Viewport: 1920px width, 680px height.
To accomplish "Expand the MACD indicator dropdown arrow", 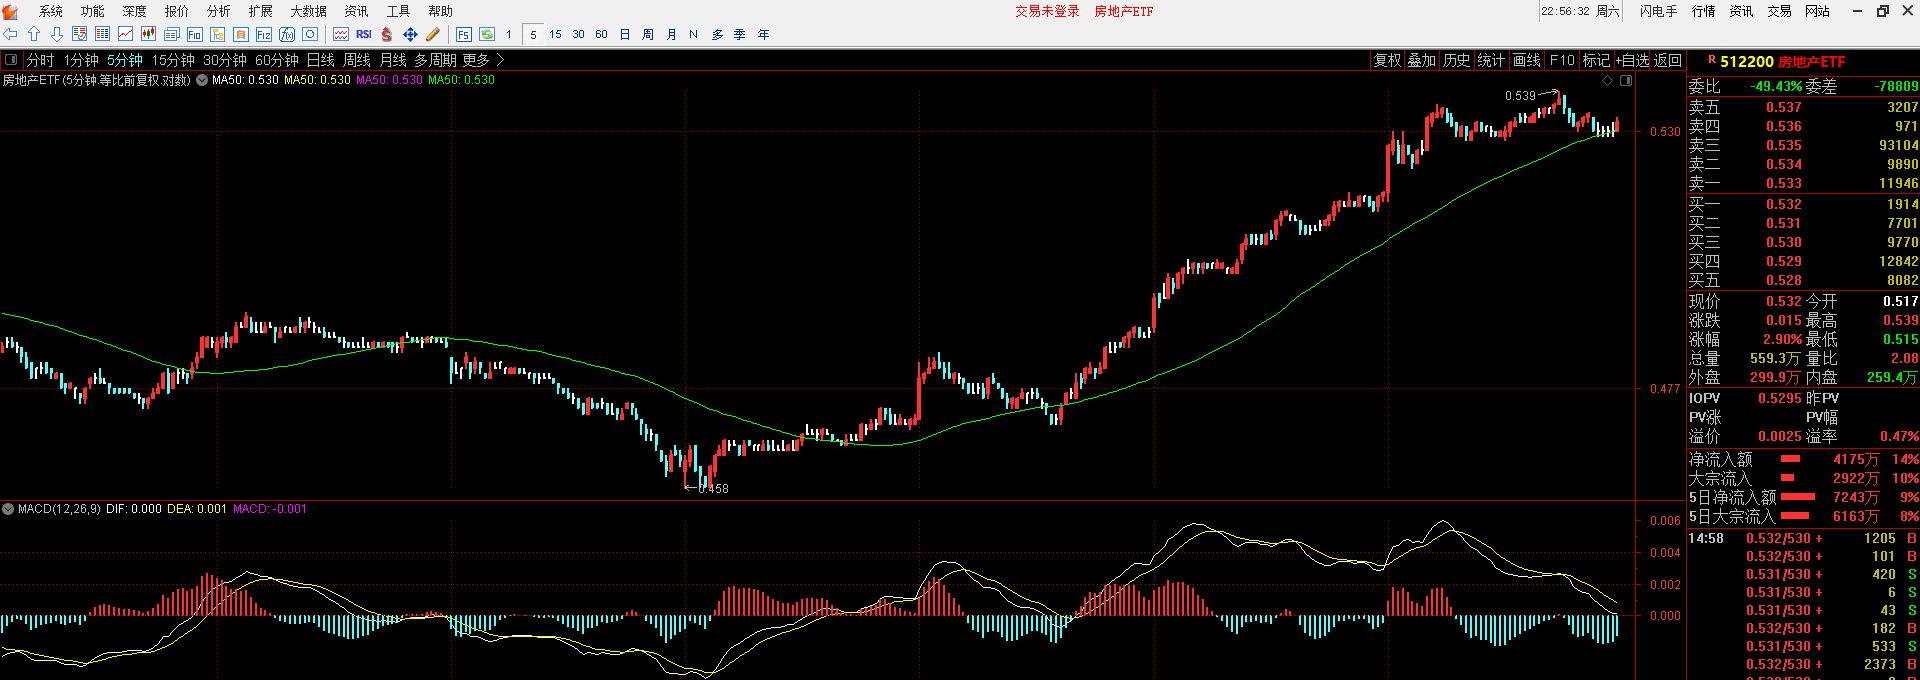I will click(x=8, y=509).
